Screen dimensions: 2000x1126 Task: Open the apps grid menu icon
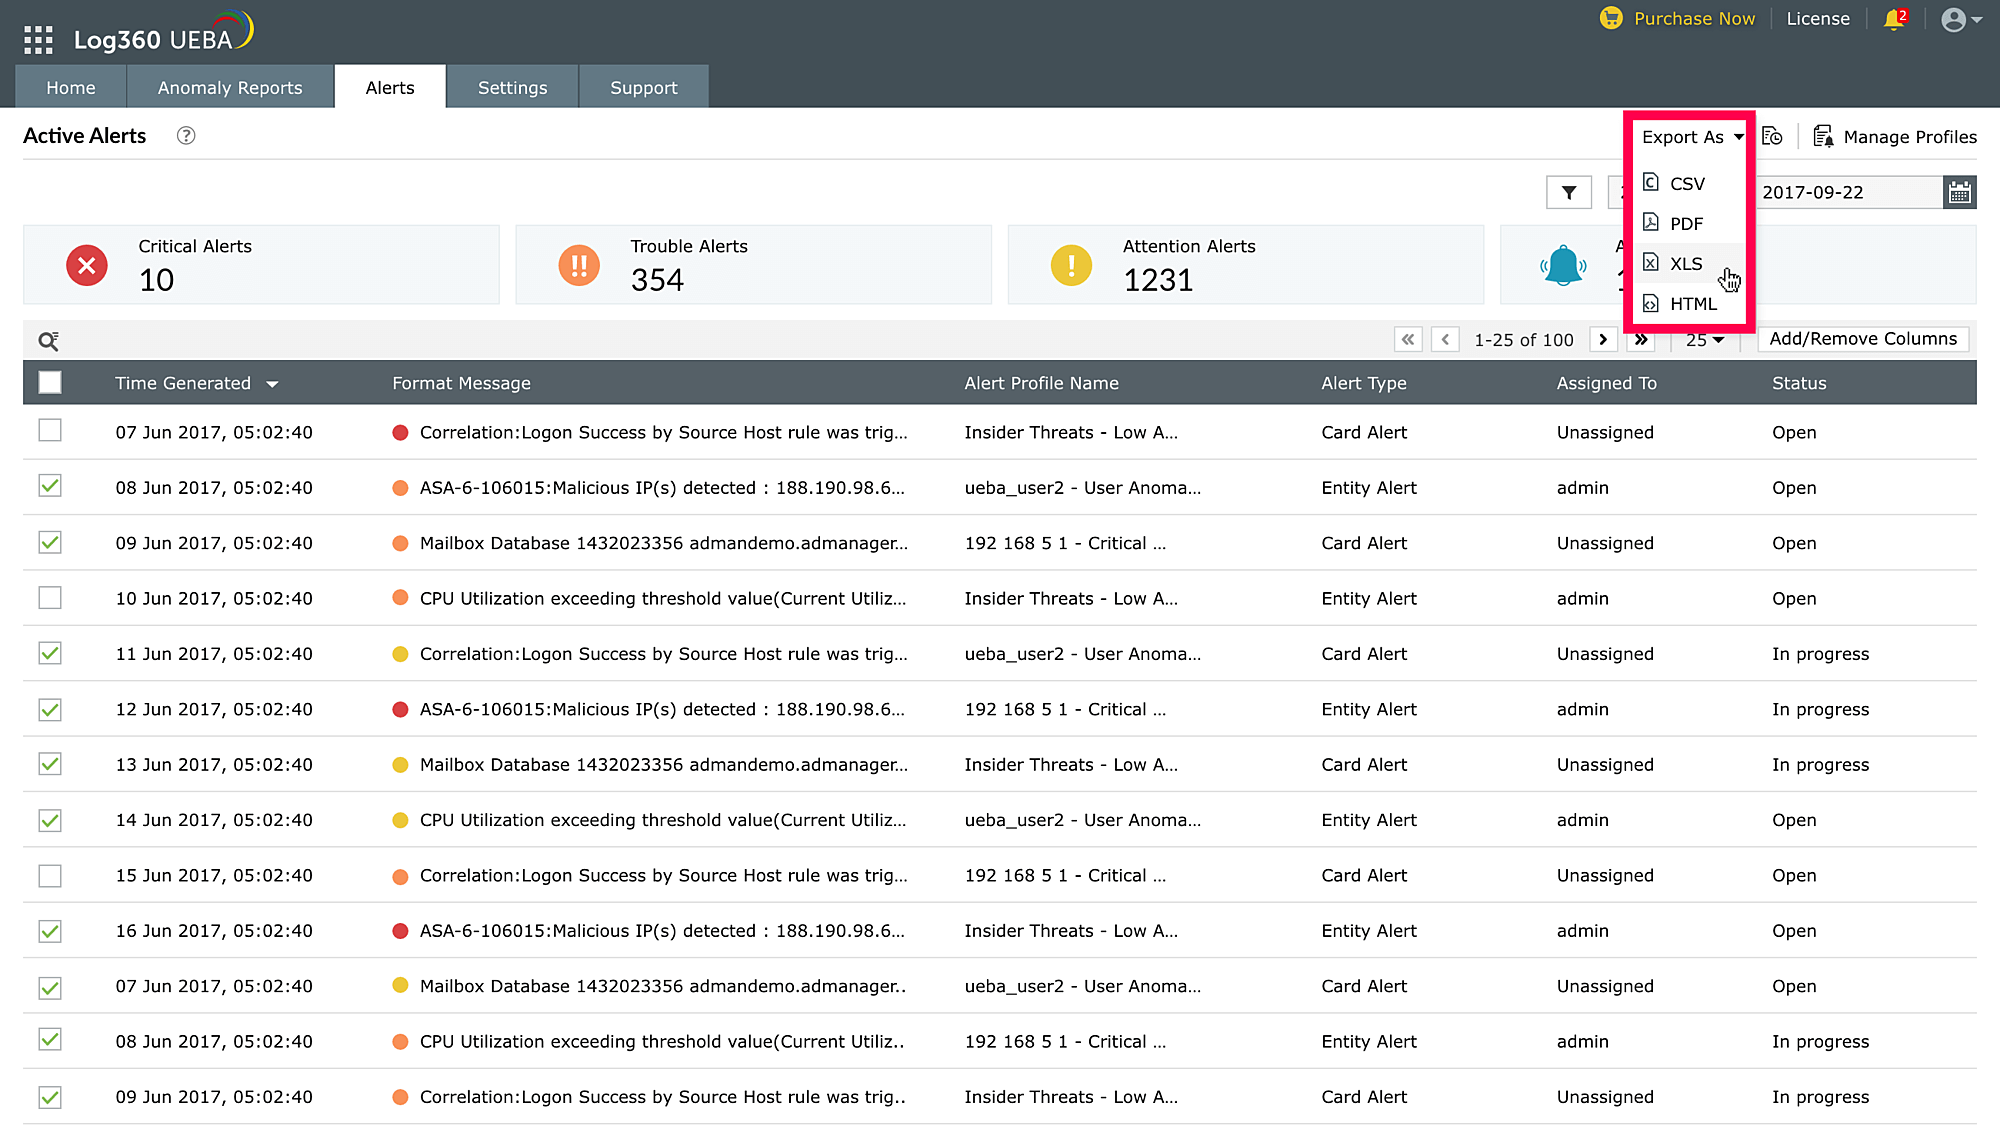coord(38,40)
